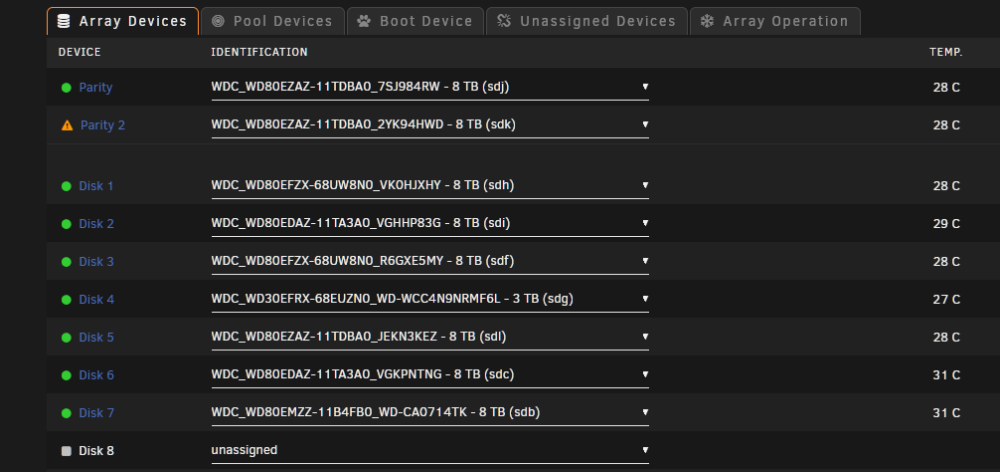This screenshot has height=472, width=1000.
Task: Click the 28 C temperature for Parity
Action: point(946,87)
